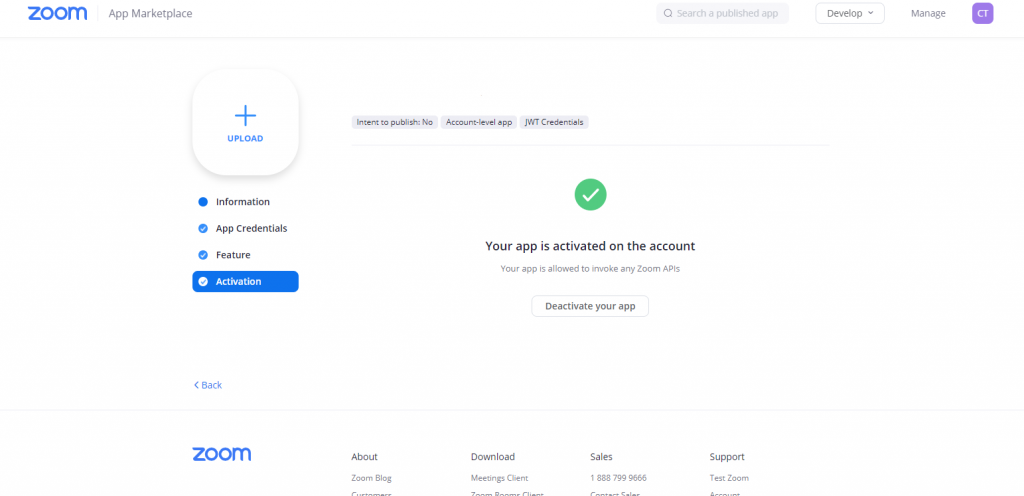
Task: Go to the App Credentials step
Action: 251,229
